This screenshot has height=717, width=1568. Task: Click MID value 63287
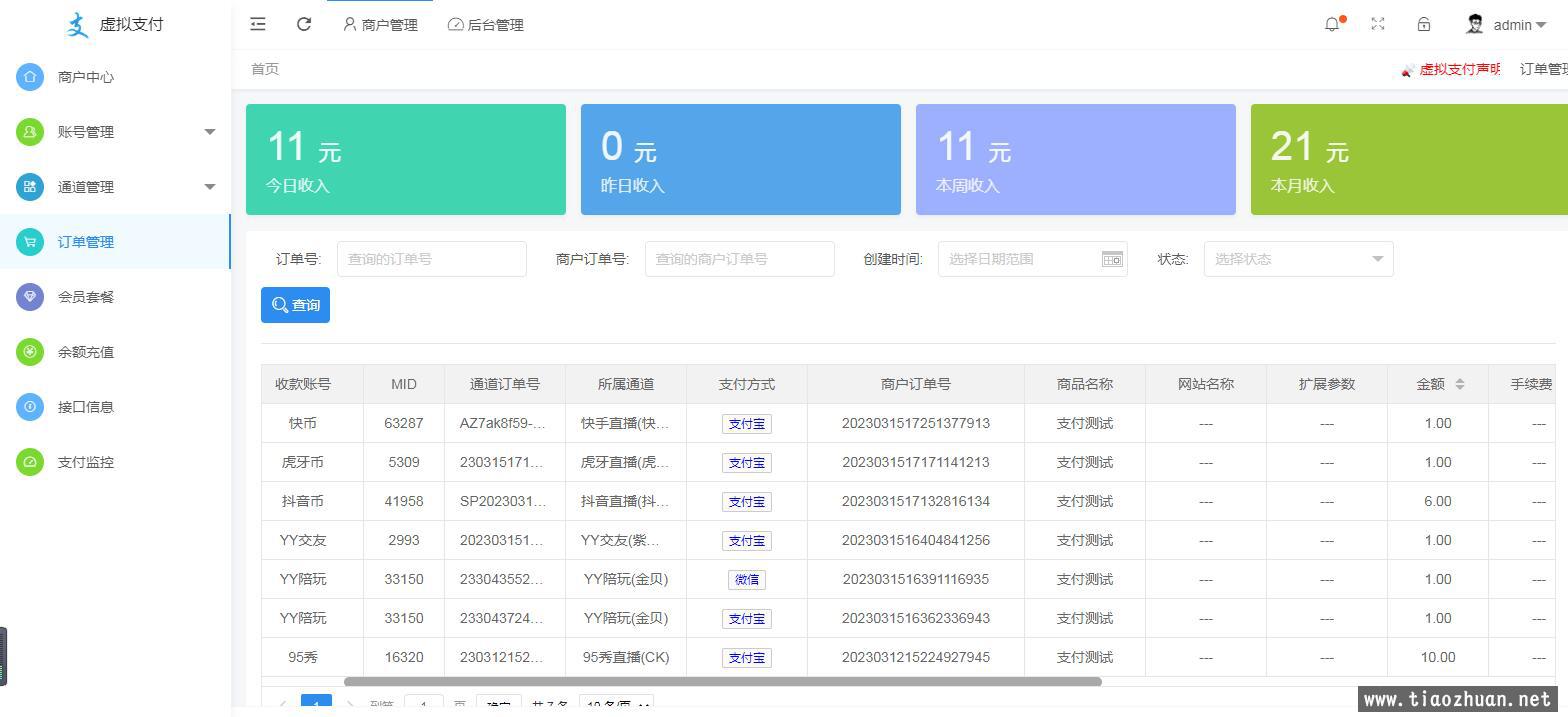(404, 423)
